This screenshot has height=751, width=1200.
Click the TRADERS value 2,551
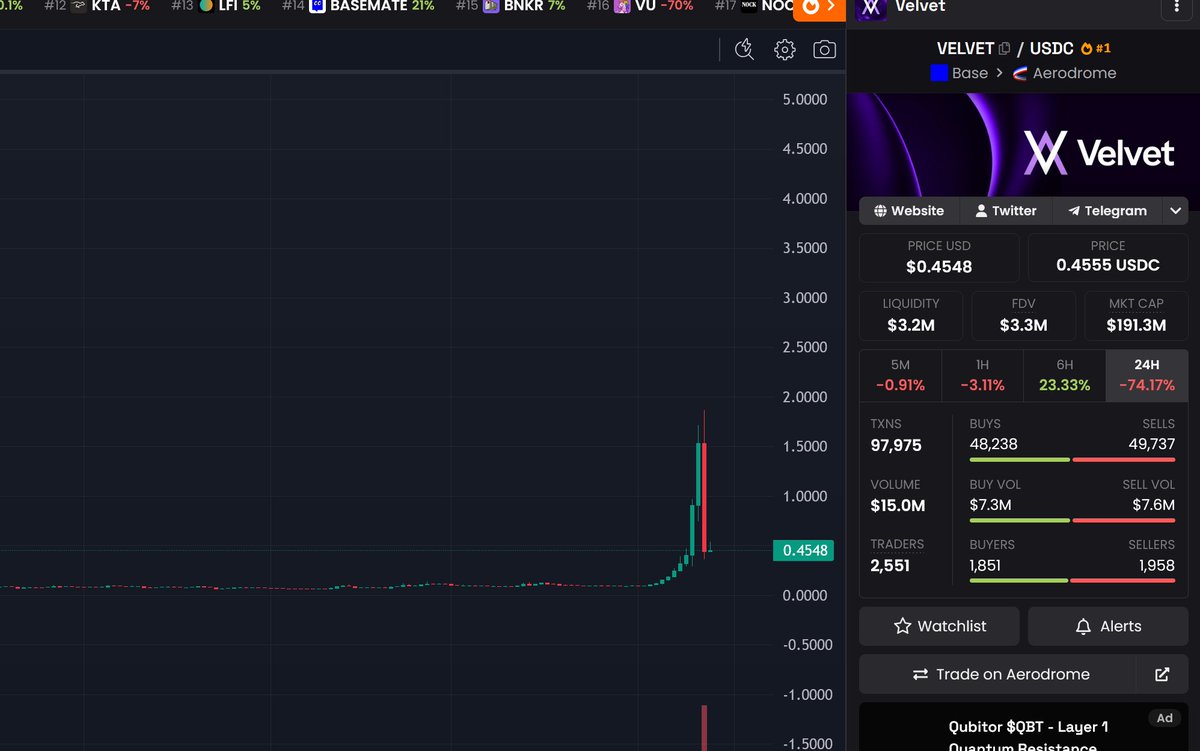tap(889, 566)
